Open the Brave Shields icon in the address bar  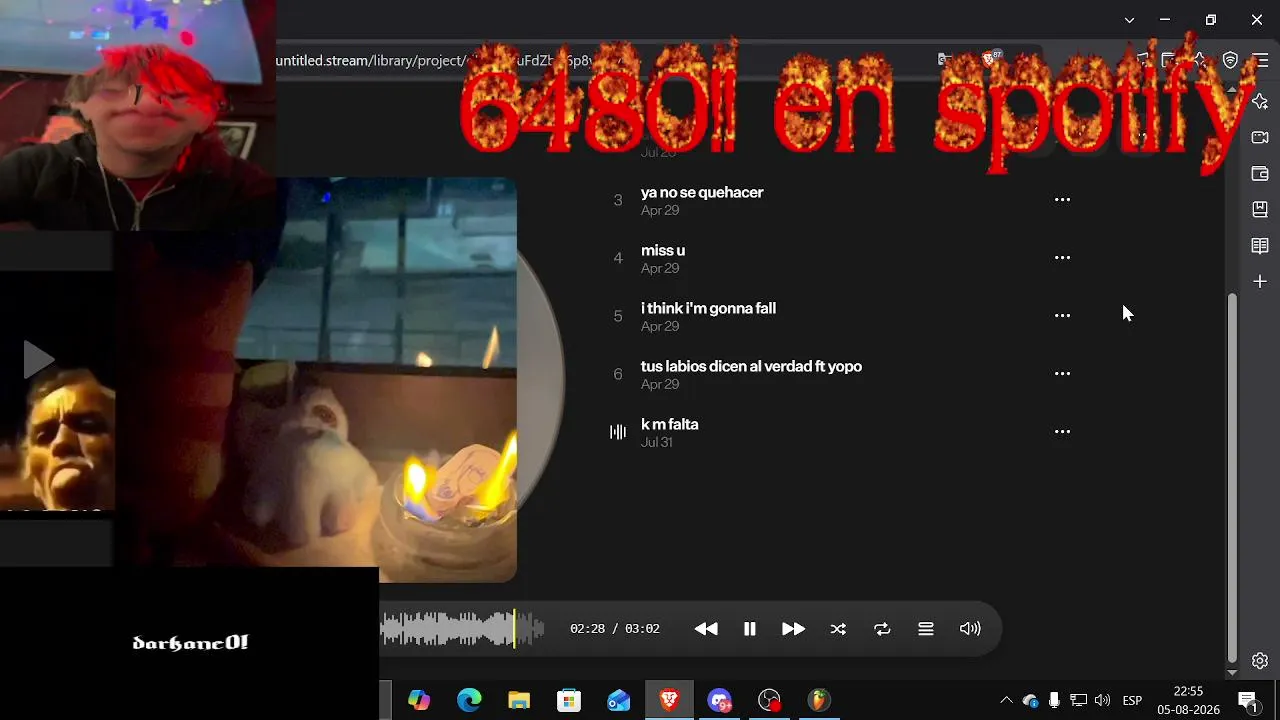[990, 60]
